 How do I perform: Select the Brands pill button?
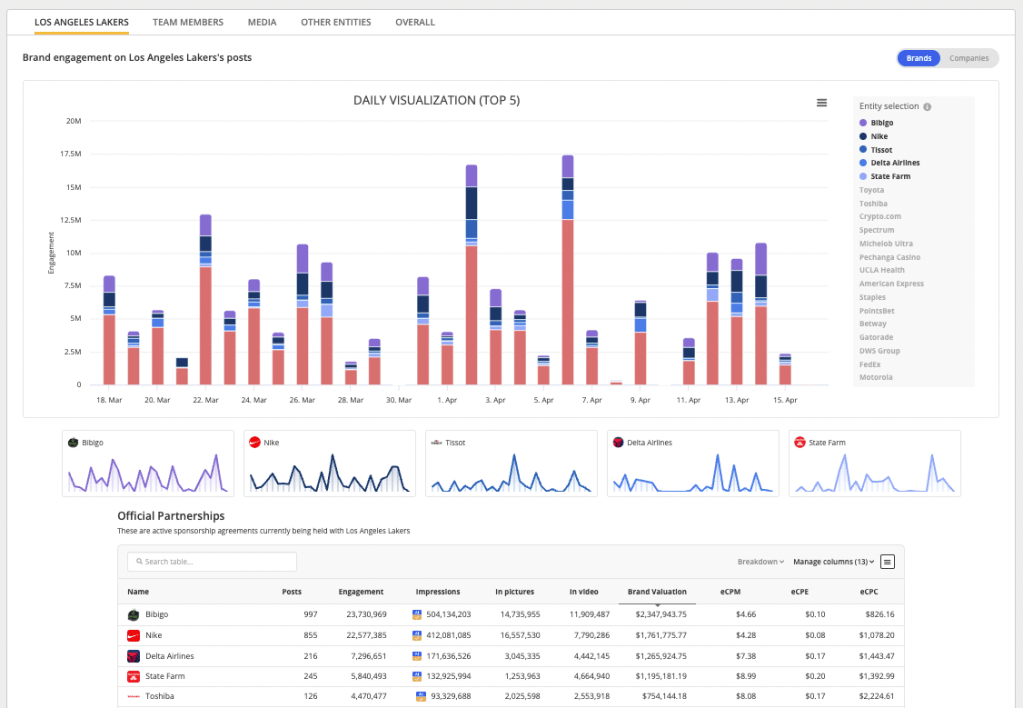coord(918,58)
